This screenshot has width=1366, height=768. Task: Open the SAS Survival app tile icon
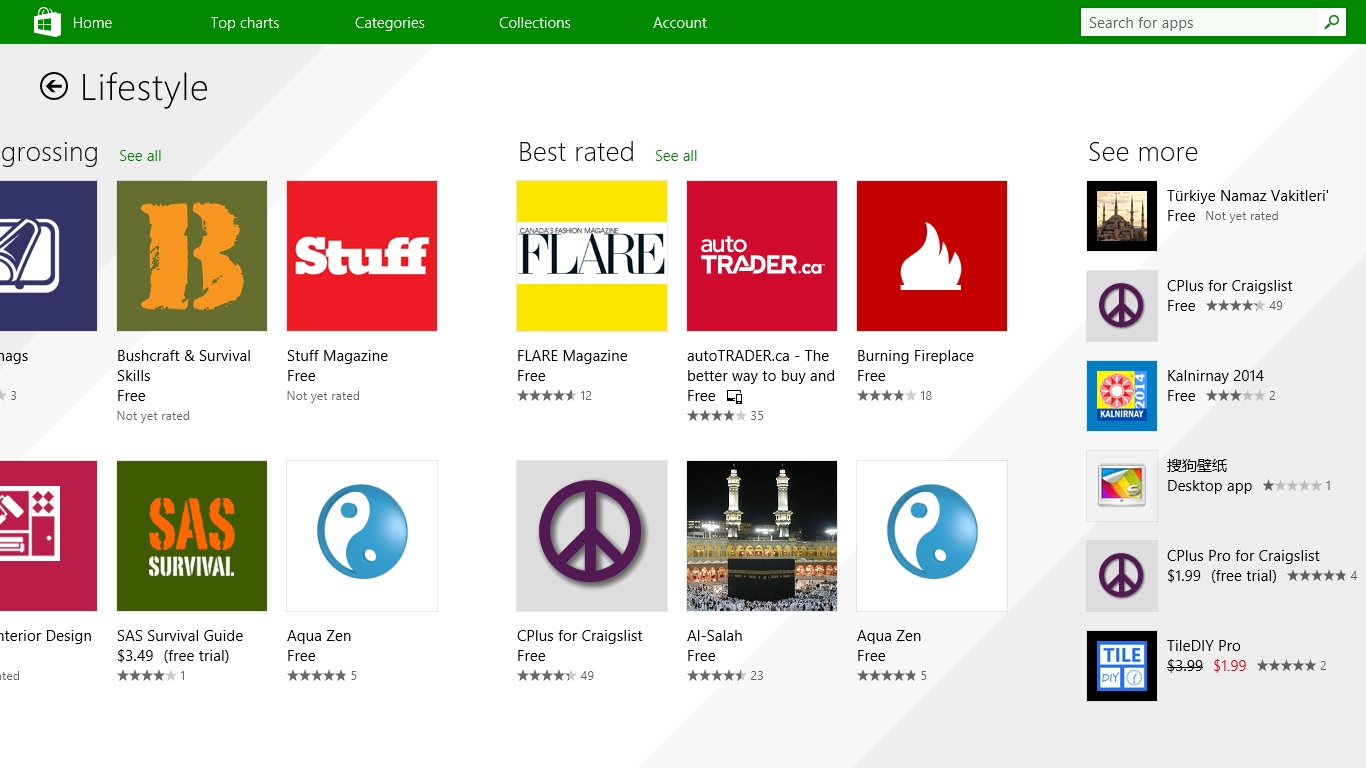click(192, 536)
